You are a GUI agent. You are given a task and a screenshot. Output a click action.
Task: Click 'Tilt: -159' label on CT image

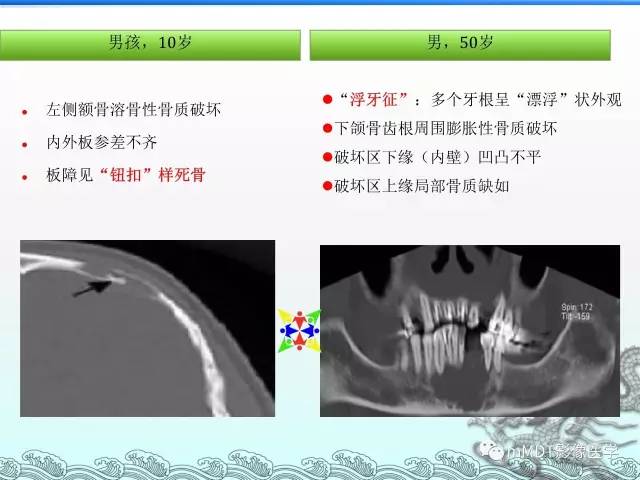[x=576, y=316]
